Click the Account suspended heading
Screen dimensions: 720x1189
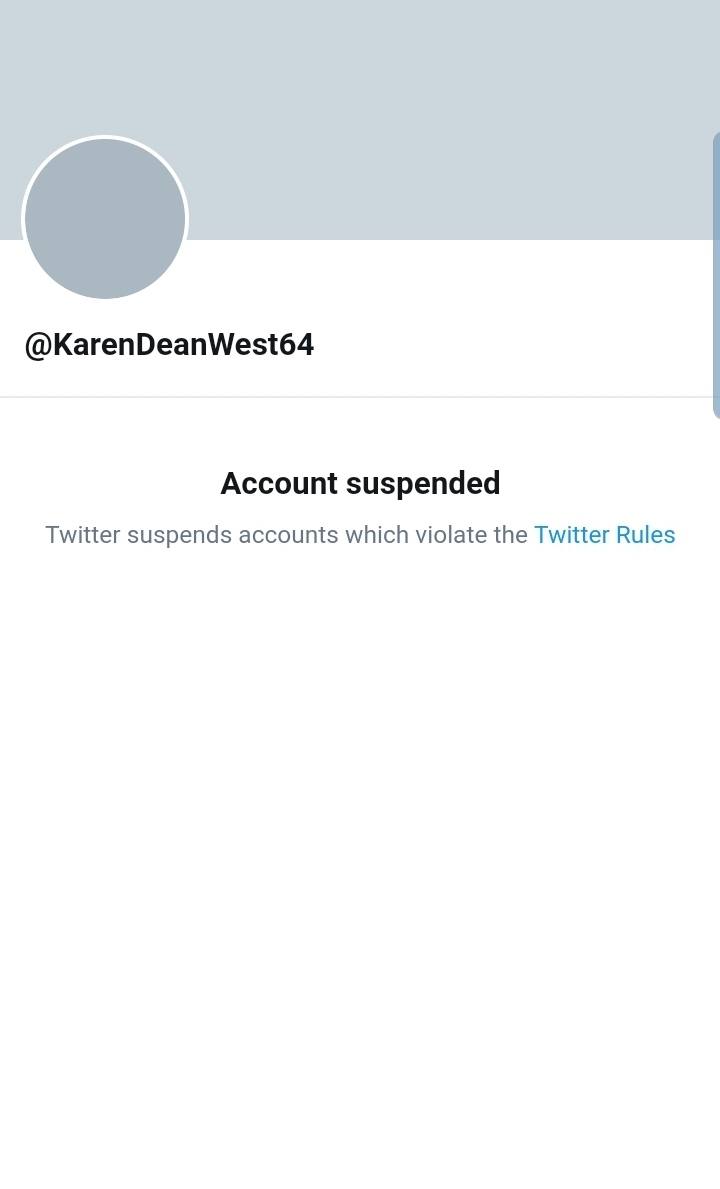tap(360, 483)
